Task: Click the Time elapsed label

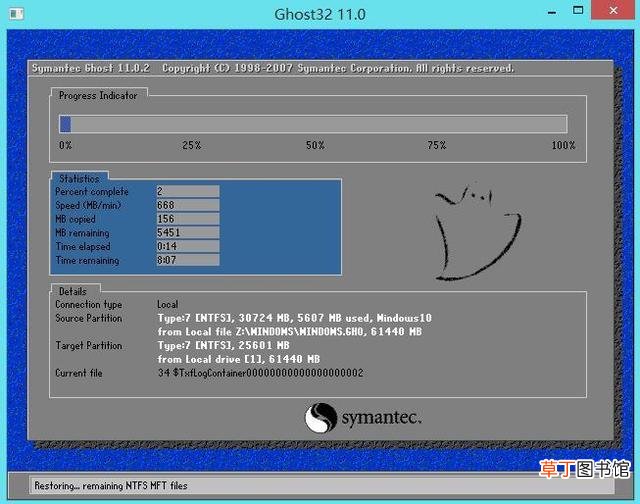Action: 83,246
